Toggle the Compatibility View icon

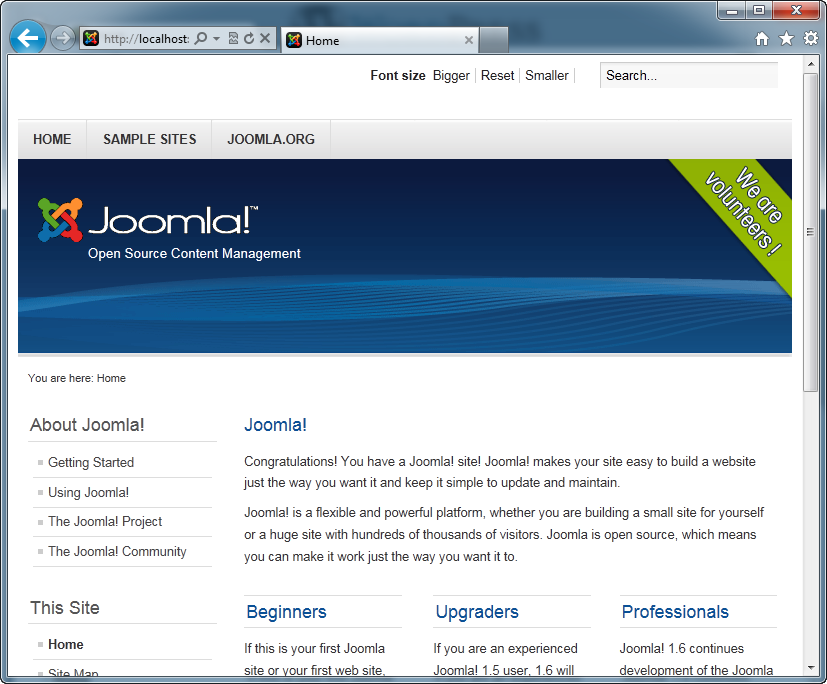tap(234, 38)
